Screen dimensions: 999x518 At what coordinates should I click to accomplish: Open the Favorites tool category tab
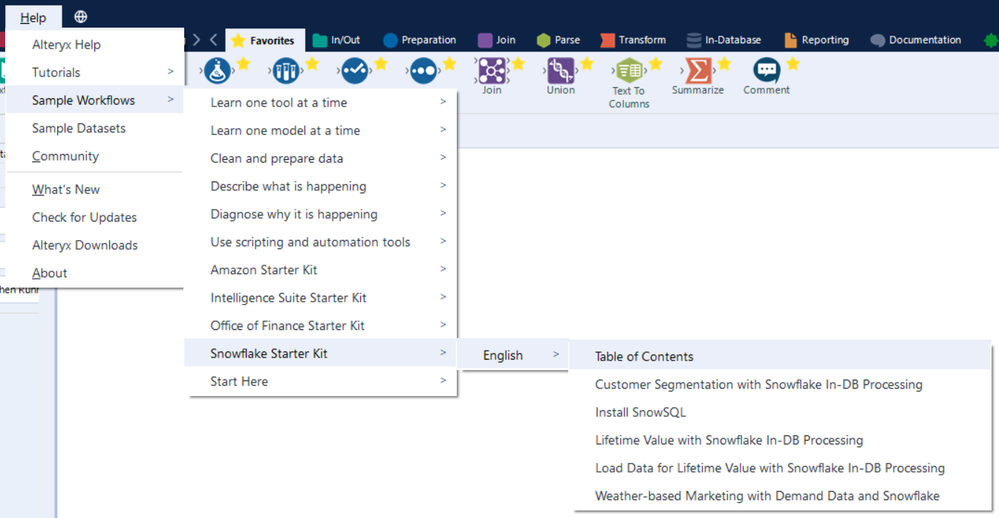(x=265, y=40)
